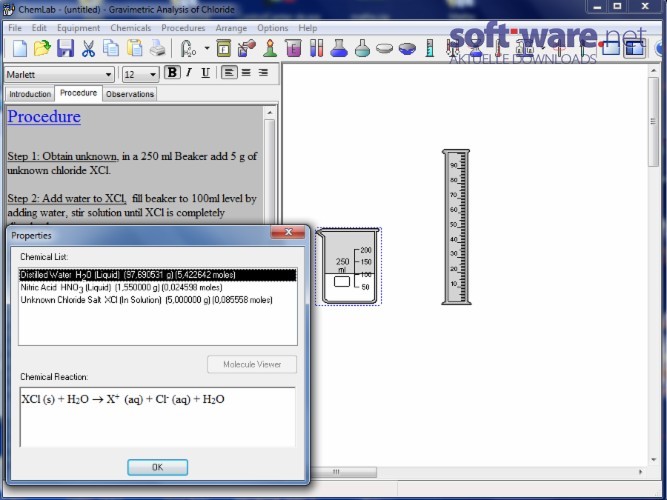The height and width of the screenshot is (500, 667).
Task: Click the Step 1: Obtain unknown link
Action: 63,156
